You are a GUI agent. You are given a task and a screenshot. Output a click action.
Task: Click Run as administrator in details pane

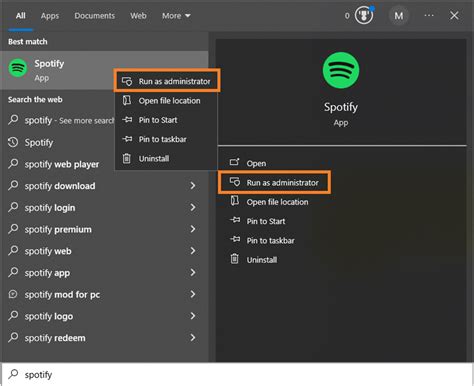pos(274,182)
